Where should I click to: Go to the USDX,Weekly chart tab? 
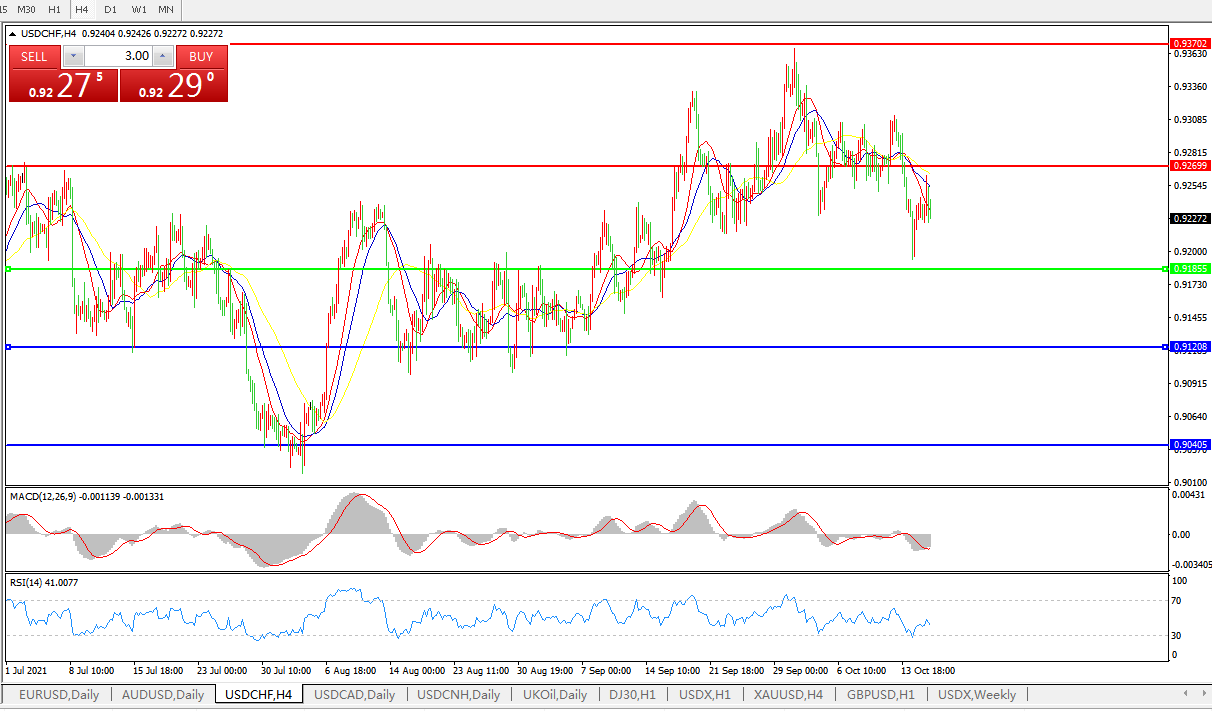(x=977, y=694)
